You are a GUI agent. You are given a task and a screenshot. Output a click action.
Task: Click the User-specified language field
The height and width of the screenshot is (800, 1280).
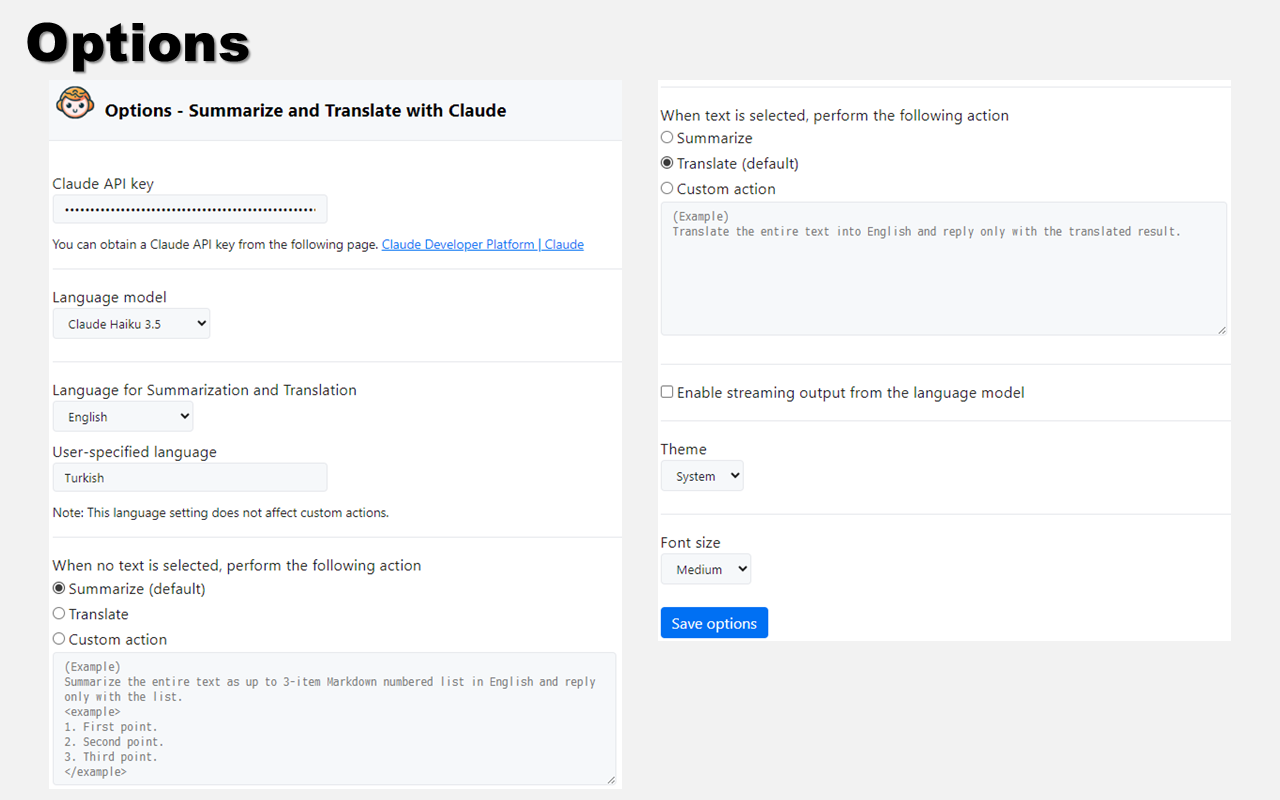point(190,478)
